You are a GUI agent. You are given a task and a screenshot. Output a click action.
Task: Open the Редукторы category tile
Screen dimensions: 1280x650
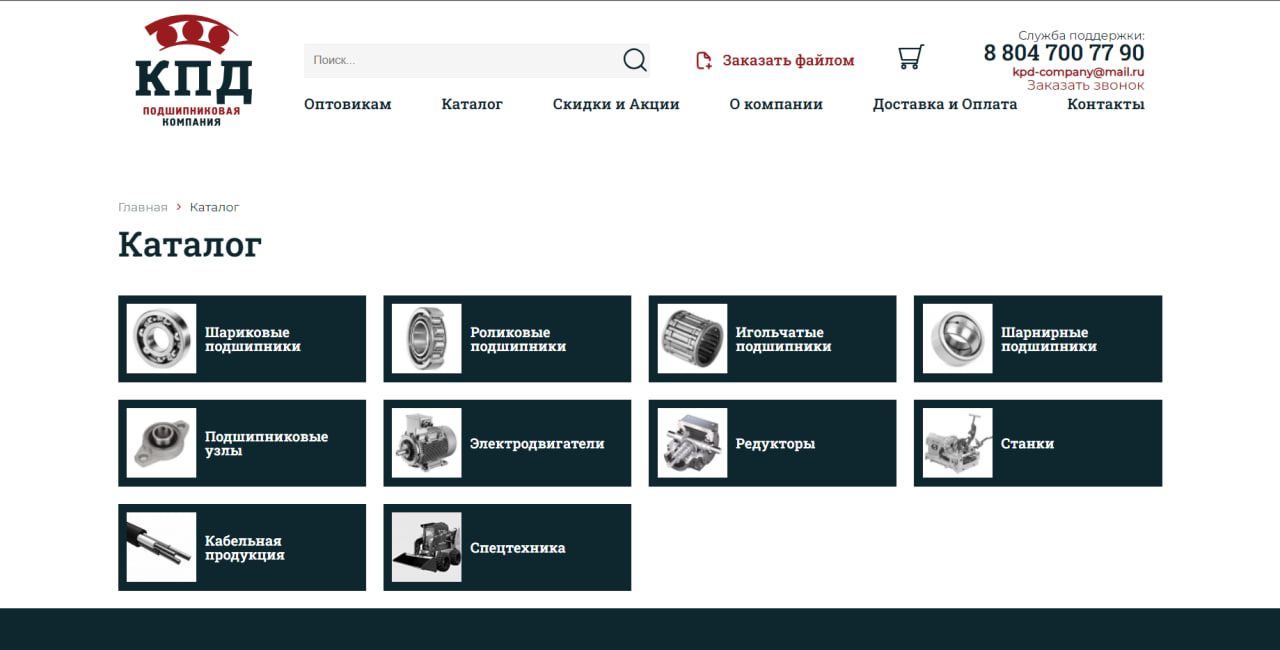[x=773, y=443]
